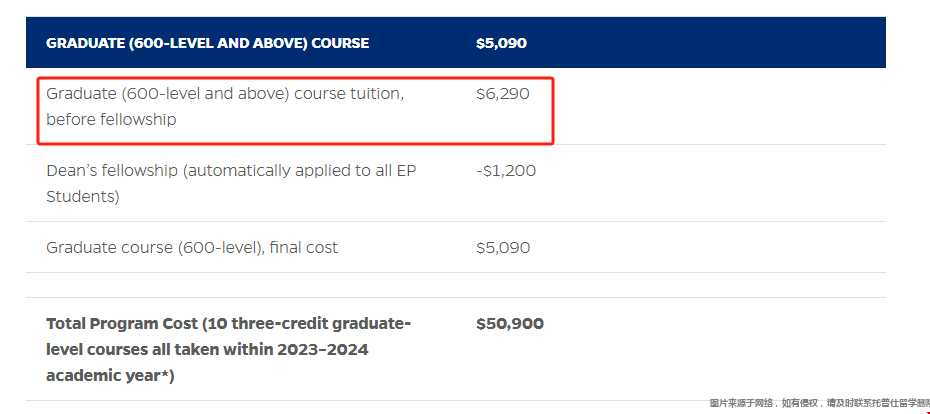This screenshot has height=414, width=930.
Task: Select the Total Program Cost description
Action: [x=228, y=349]
